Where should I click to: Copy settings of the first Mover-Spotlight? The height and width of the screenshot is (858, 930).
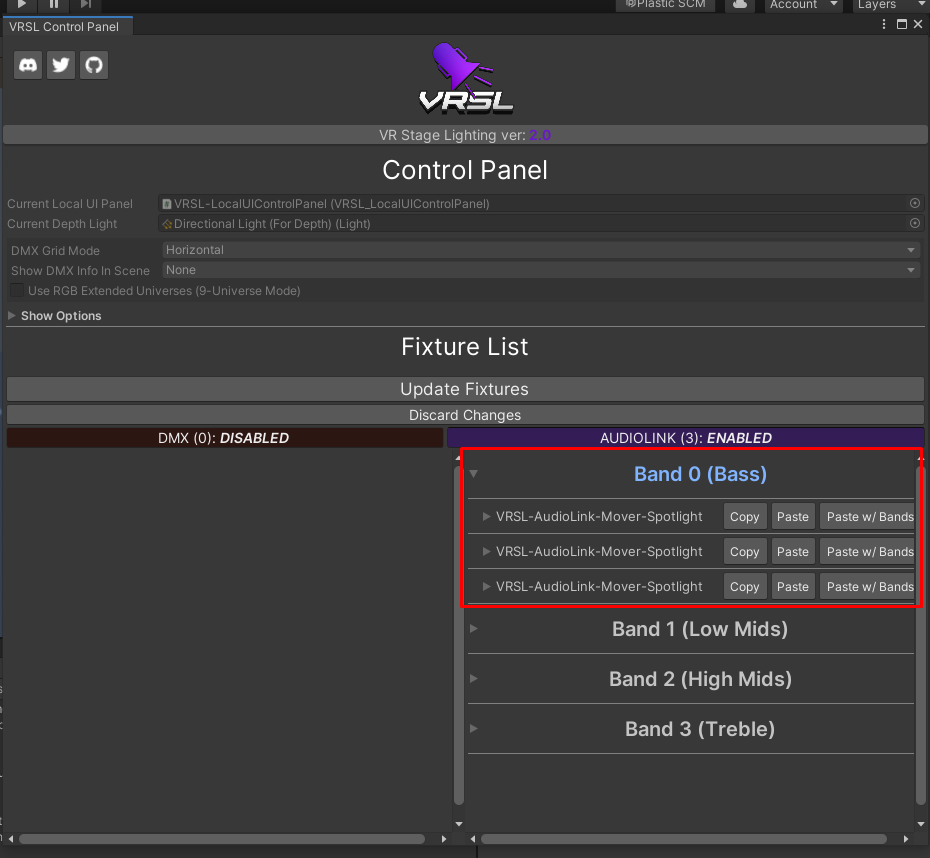(x=745, y=516)
